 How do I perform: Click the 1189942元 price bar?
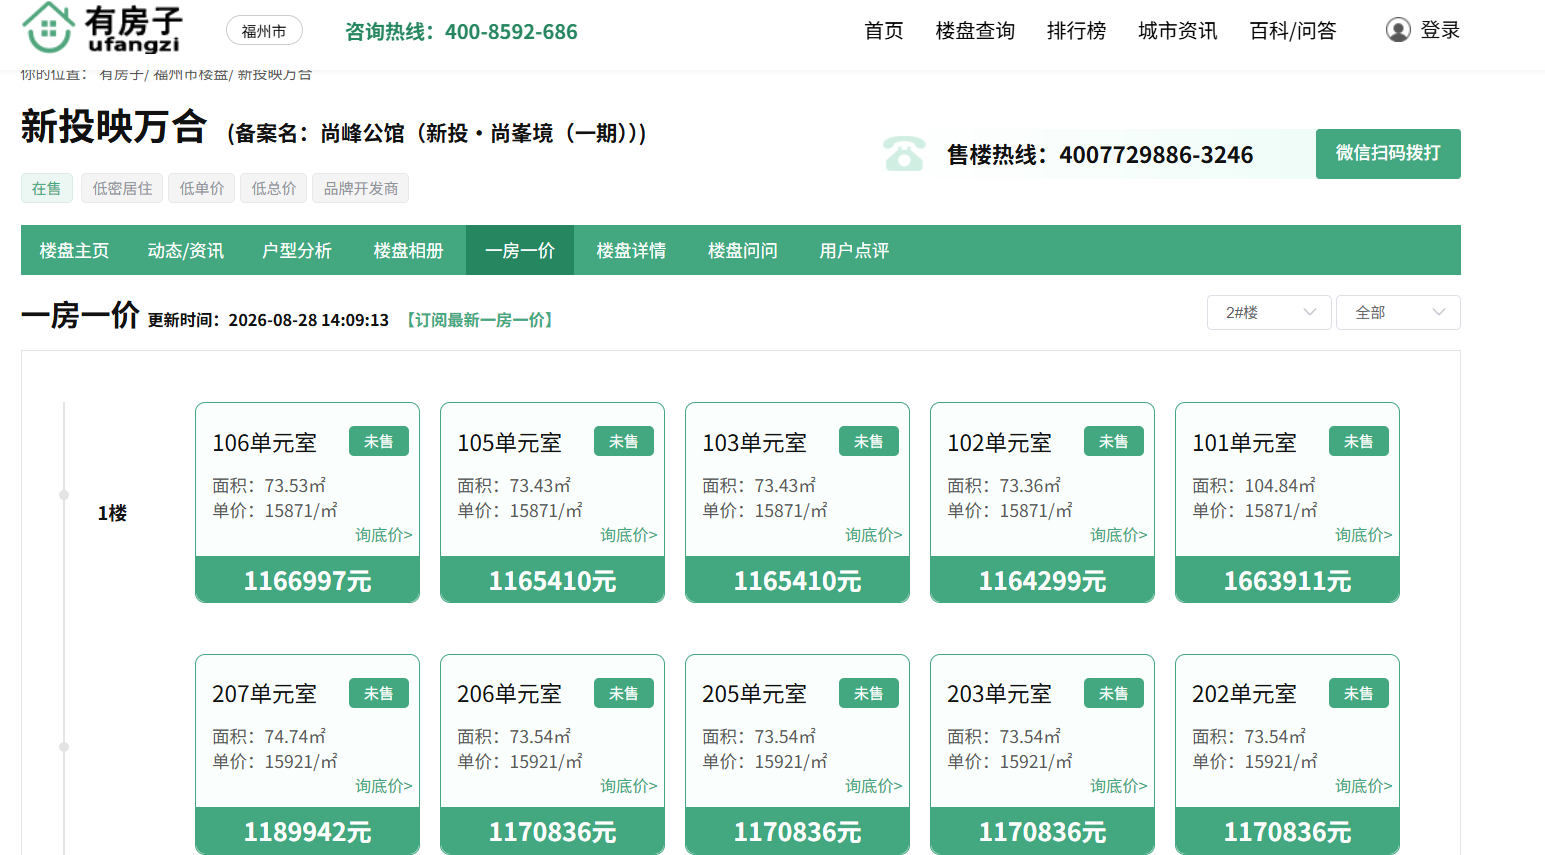click(308, 831)
